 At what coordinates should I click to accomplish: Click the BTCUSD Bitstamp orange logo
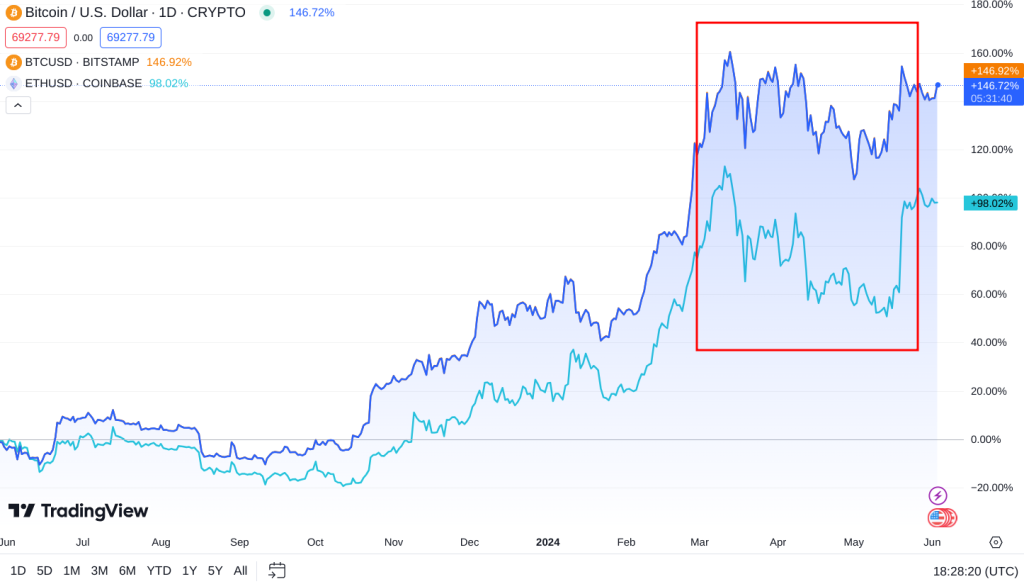[x=14, y=62]
